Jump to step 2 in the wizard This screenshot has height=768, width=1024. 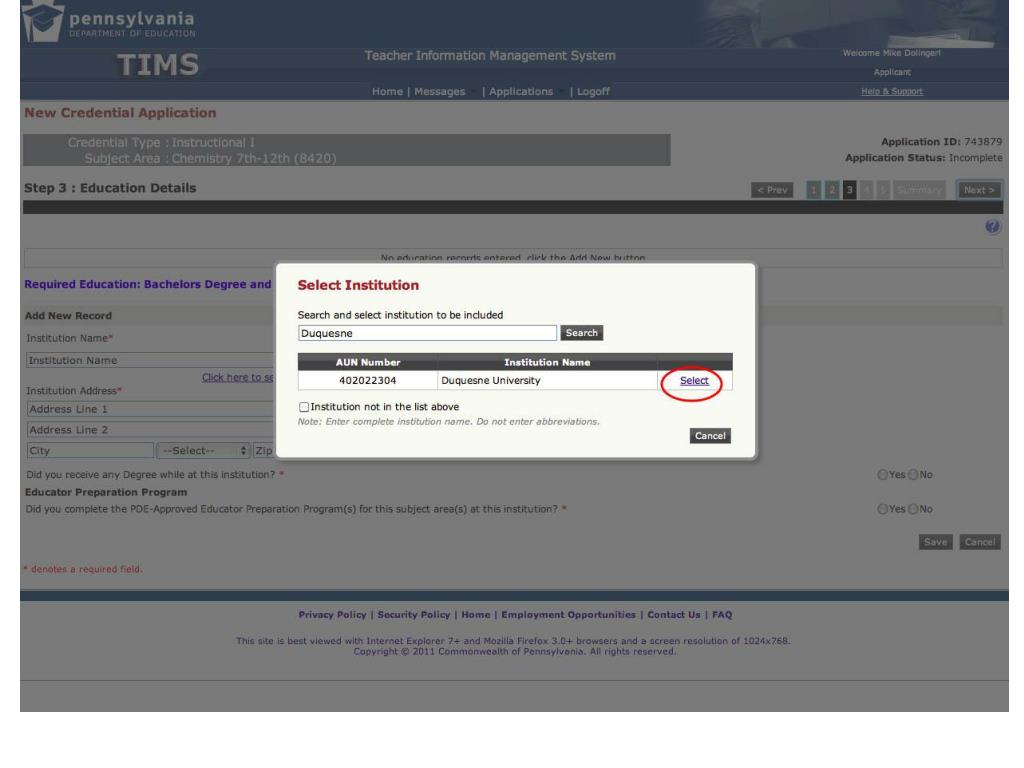[x=832, y=190]
